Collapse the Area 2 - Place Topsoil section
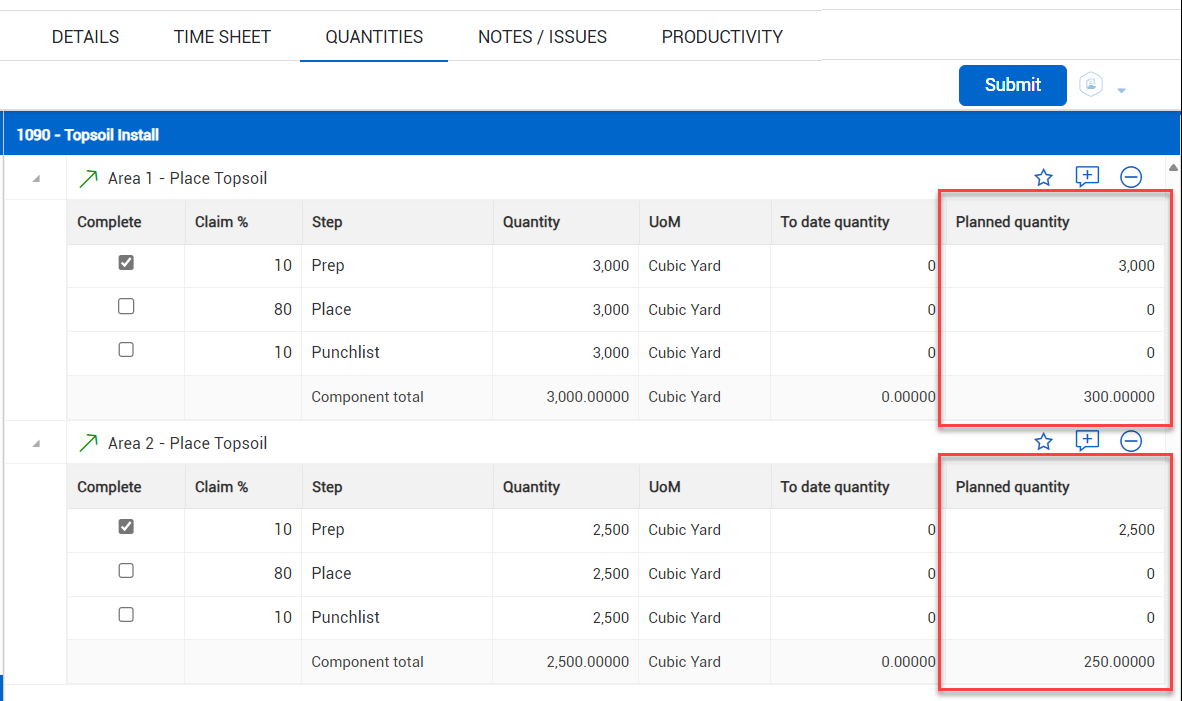This screenshot has width=1182, height=701. (36, 443)
